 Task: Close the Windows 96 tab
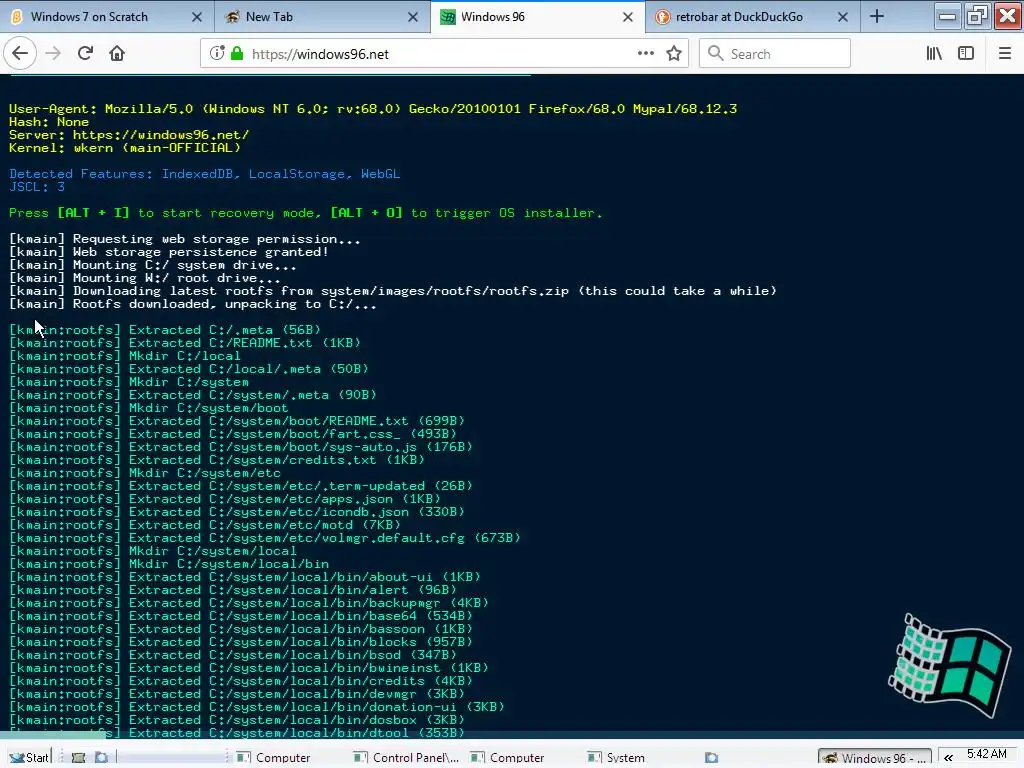pyautogui.click(x=628, y=17)
